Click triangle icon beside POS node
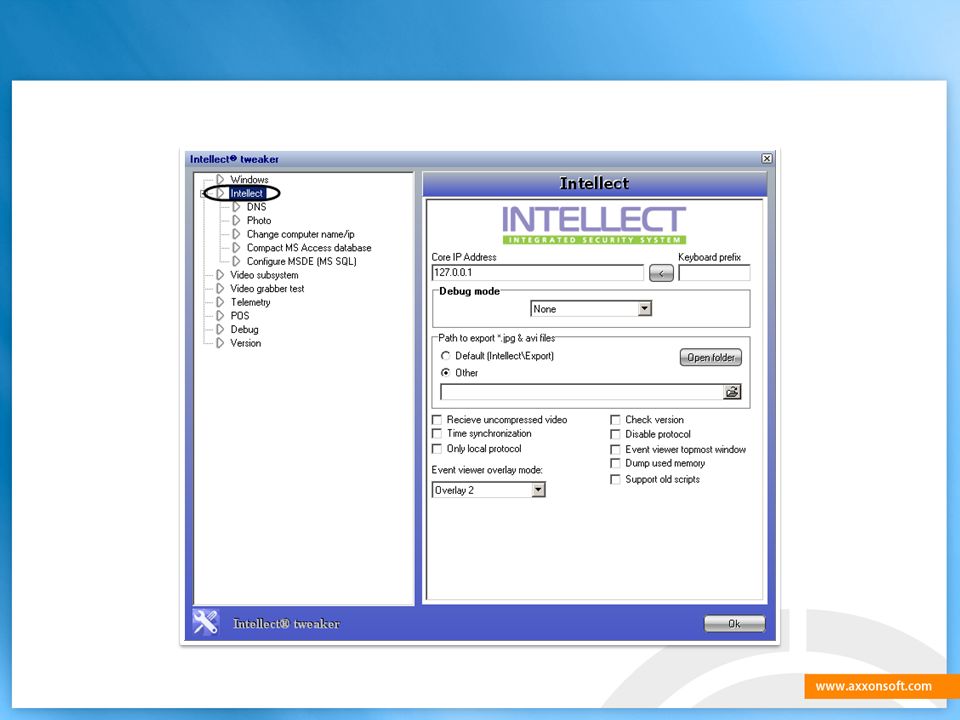 click(220, 316)
